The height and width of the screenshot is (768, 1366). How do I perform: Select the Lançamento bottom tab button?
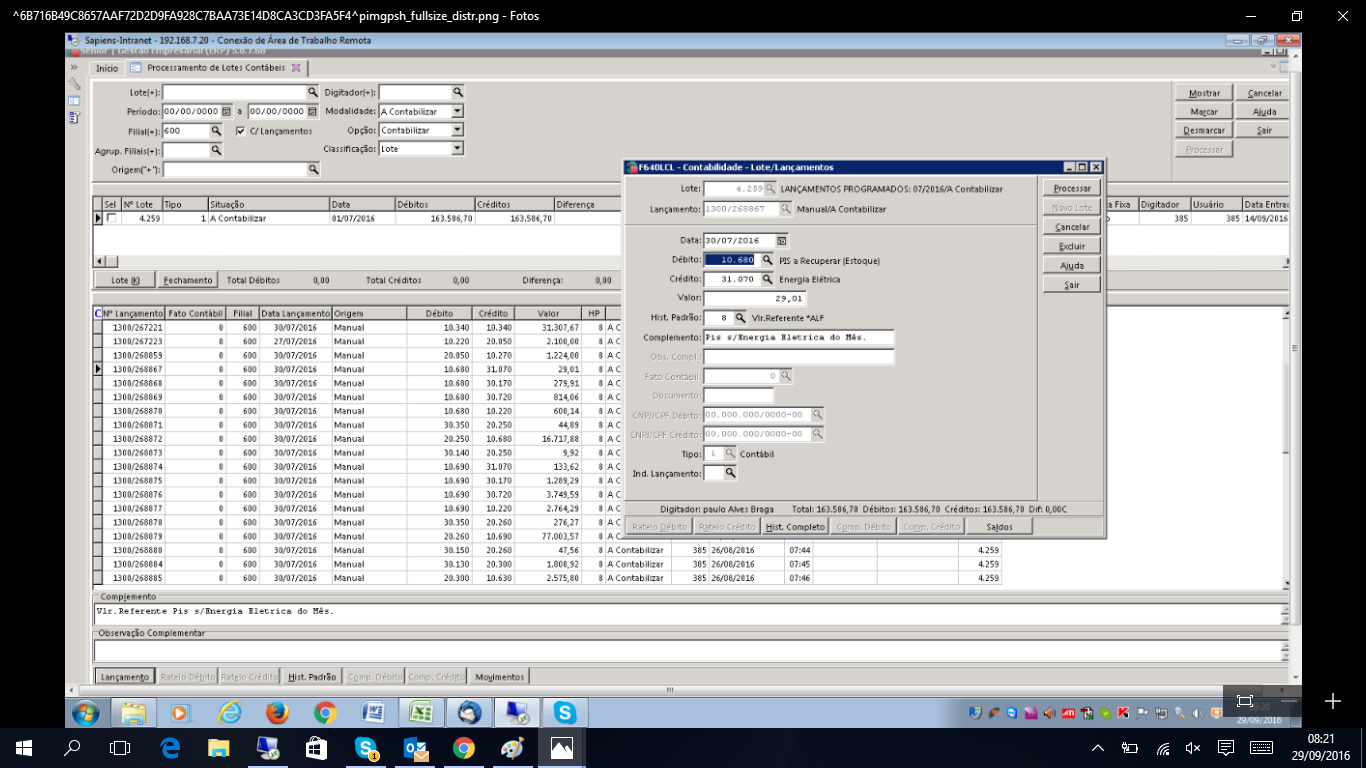(x=125, y=677)
